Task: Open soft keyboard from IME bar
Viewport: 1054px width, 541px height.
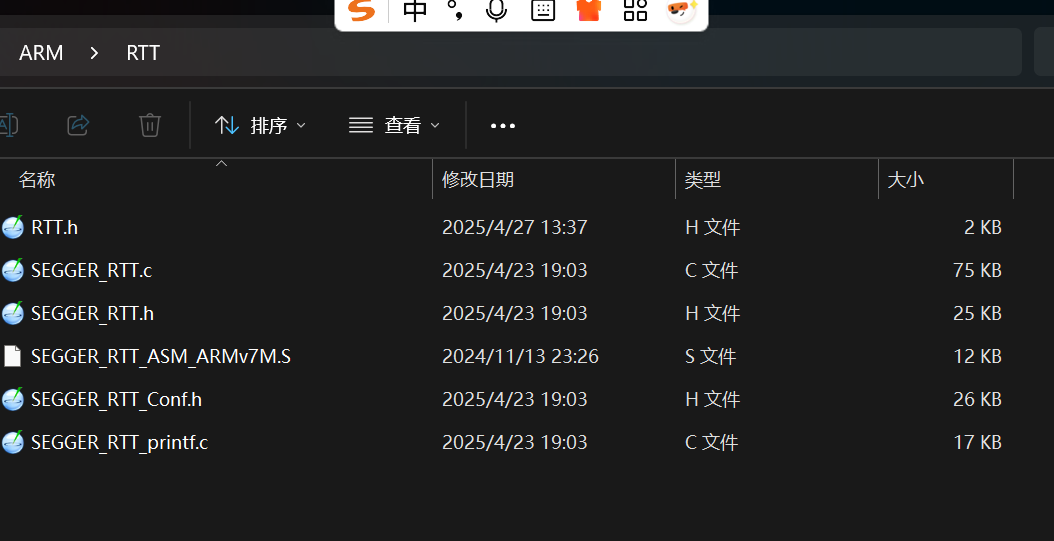Action: (x=543, y=11)
